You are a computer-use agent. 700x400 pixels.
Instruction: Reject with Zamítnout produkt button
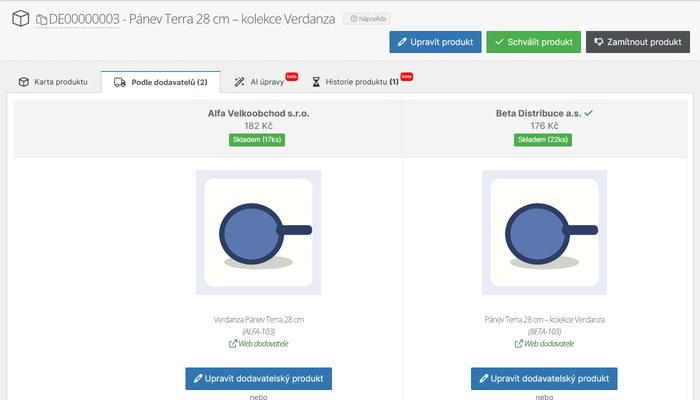638,42
